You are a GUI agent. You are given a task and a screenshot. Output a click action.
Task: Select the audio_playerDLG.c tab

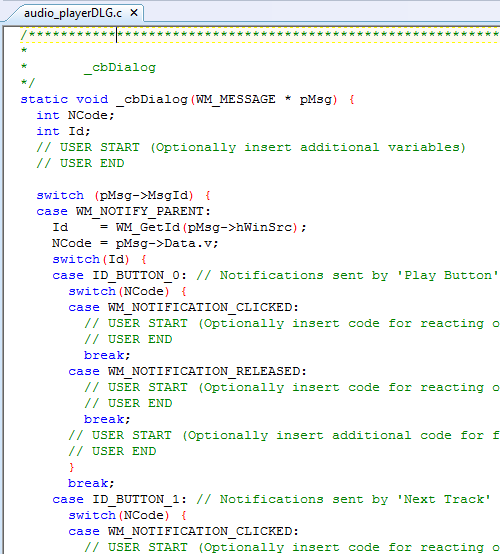73,13
